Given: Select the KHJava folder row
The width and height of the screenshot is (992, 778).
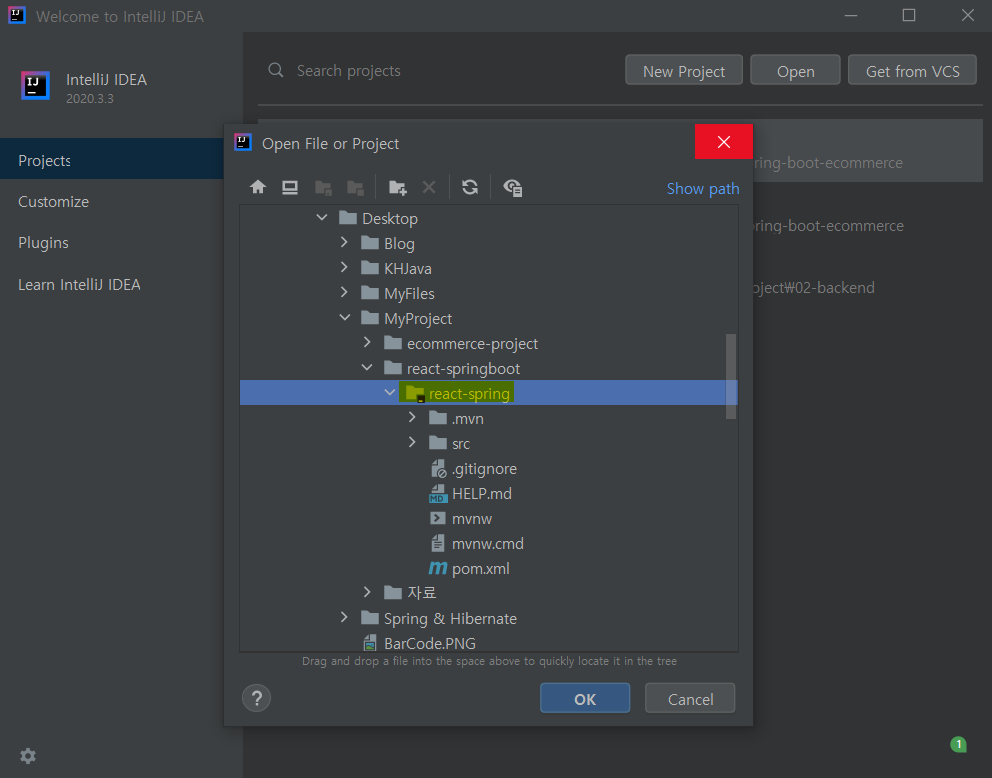Looking at the screenshot, I should tap(488, 268).
